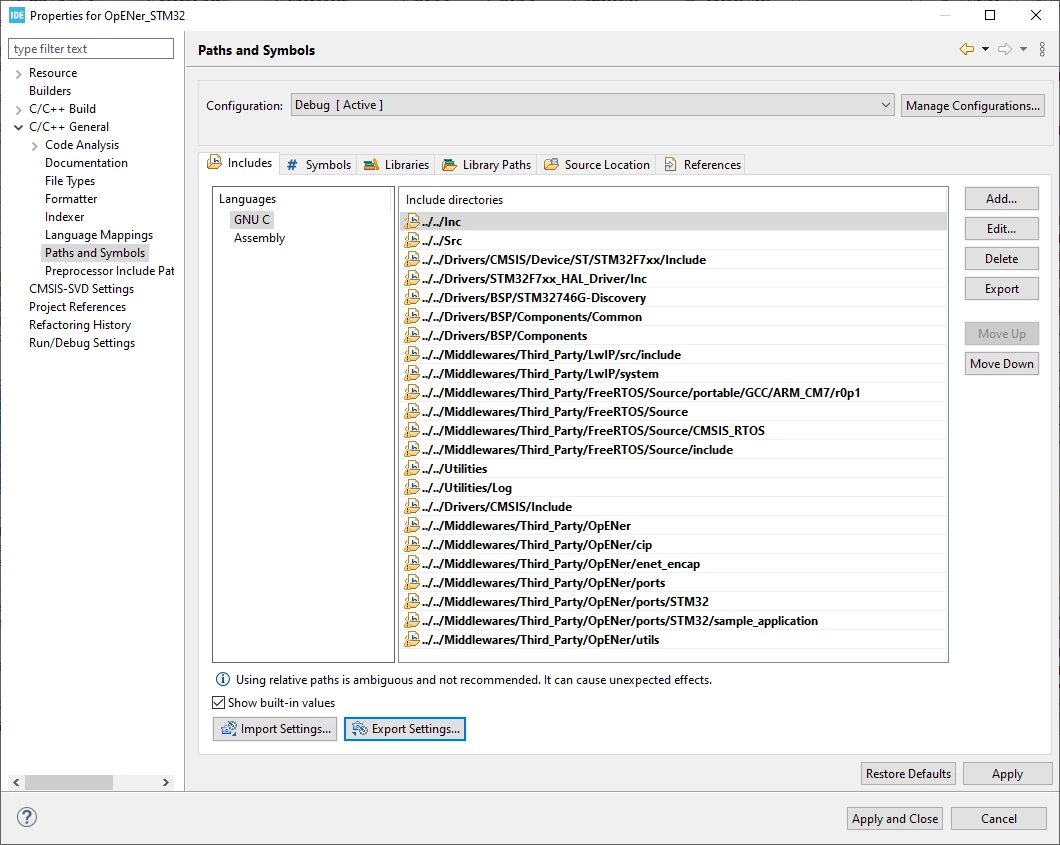The height and width of the screenshot is (845, 1060).
Task: Open the back history dropdown arrow
Action: [985, 49]
